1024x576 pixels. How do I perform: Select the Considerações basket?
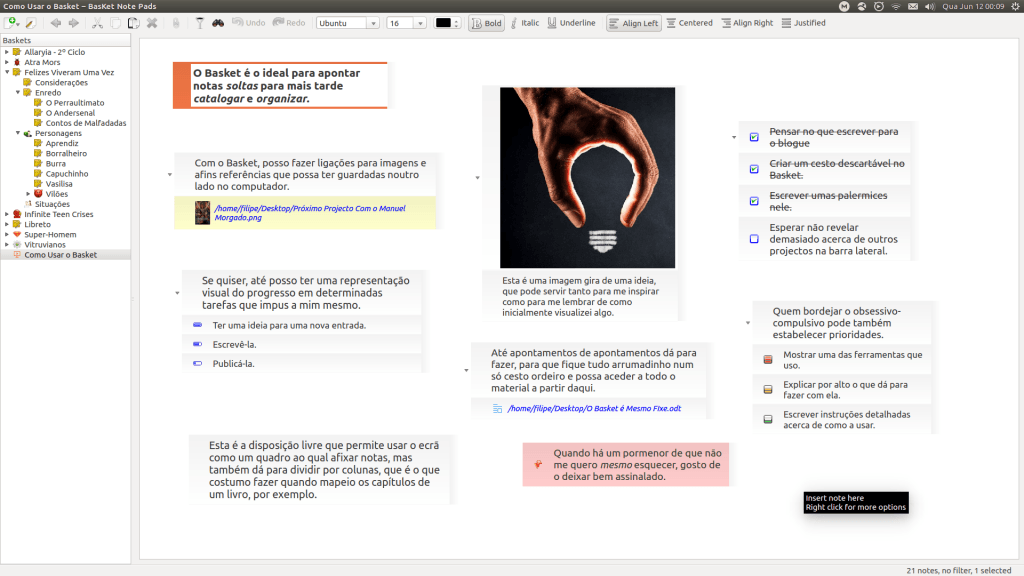coord(61,83)
